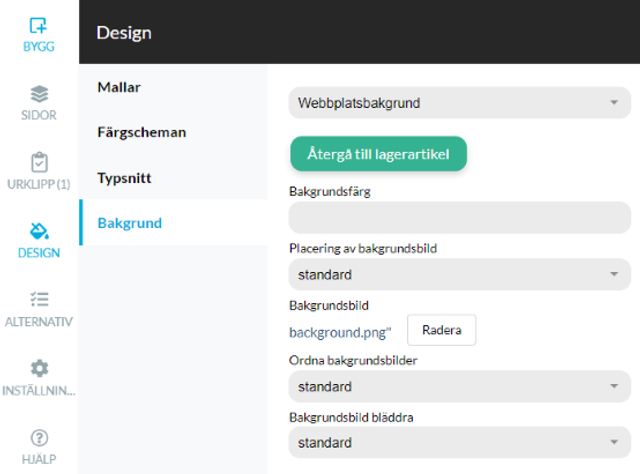Click the Radera button
Image resolution: width=640 pixels, height=474 pixels.
[441, 330]
